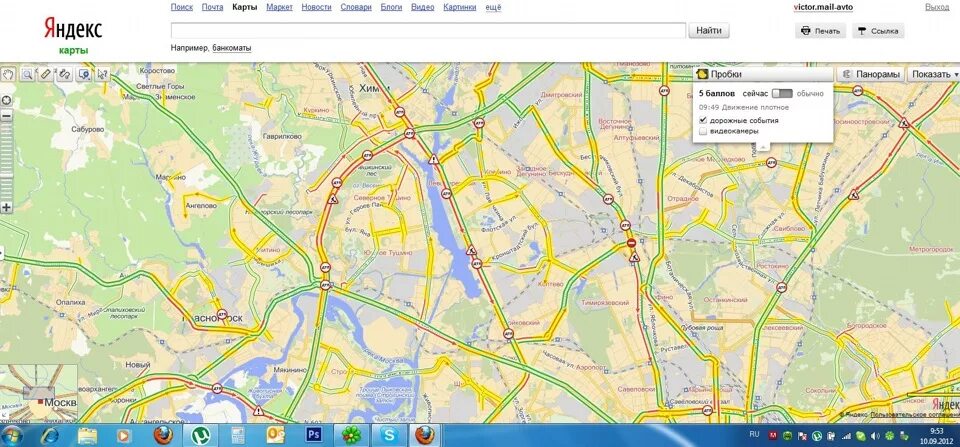Click the Яндекс logo

[x=73, y=29]
